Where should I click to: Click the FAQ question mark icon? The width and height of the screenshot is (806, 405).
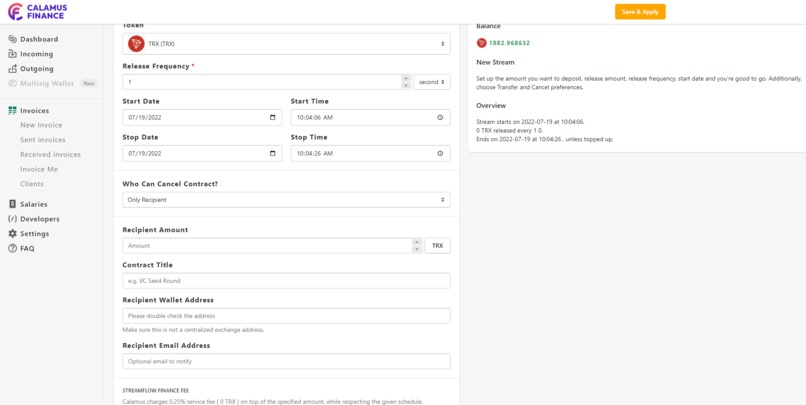click(13, 248)
